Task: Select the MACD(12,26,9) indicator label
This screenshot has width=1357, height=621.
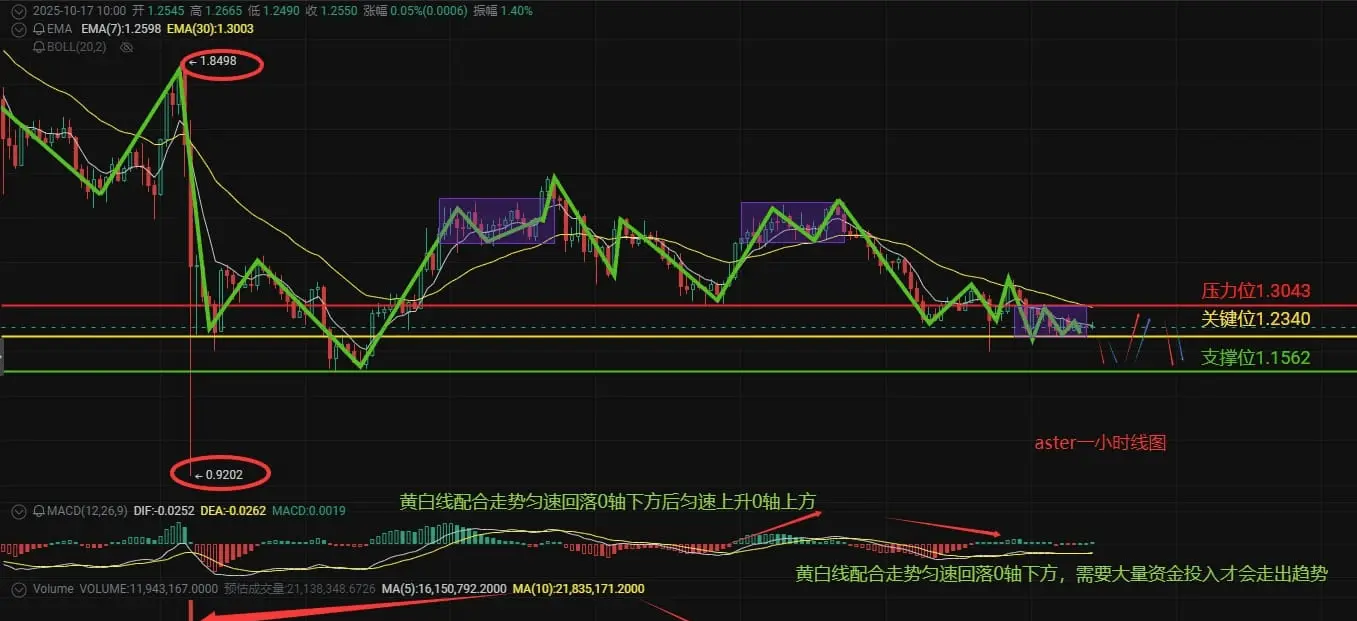Action: pos(87,511)
